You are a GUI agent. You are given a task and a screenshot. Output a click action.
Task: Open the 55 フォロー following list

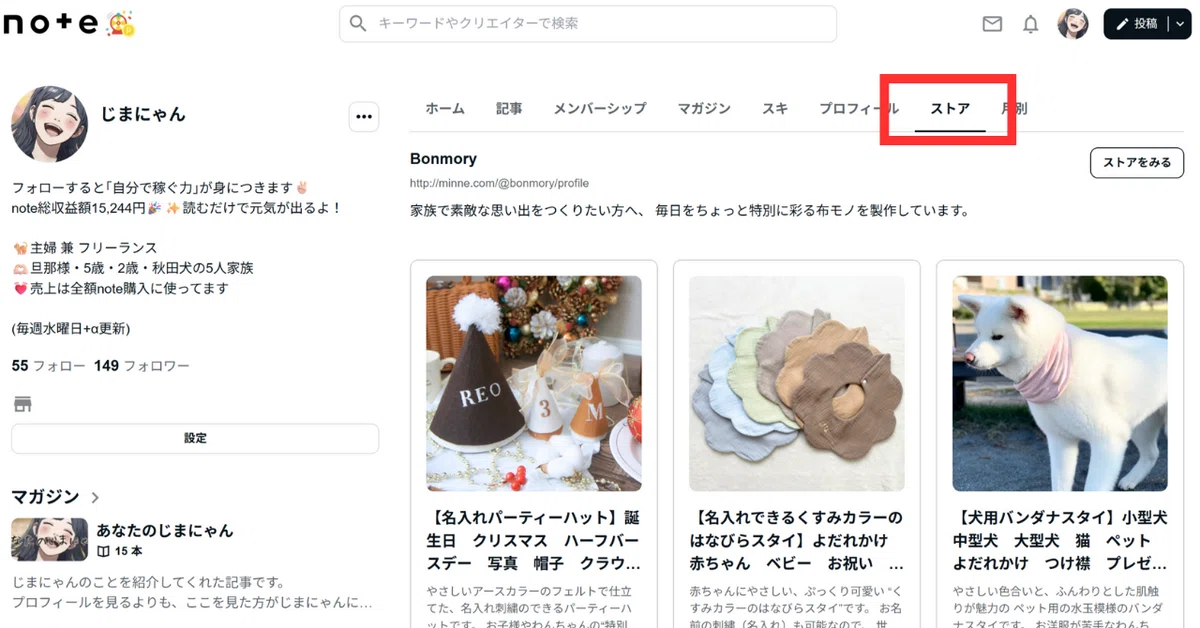tap(48, 366)
